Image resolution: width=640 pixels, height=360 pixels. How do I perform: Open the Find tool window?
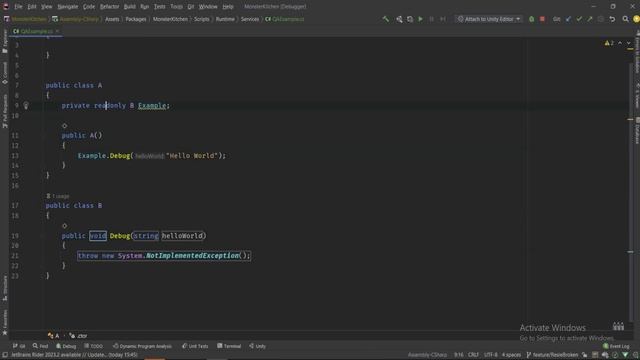coord(40,346)
